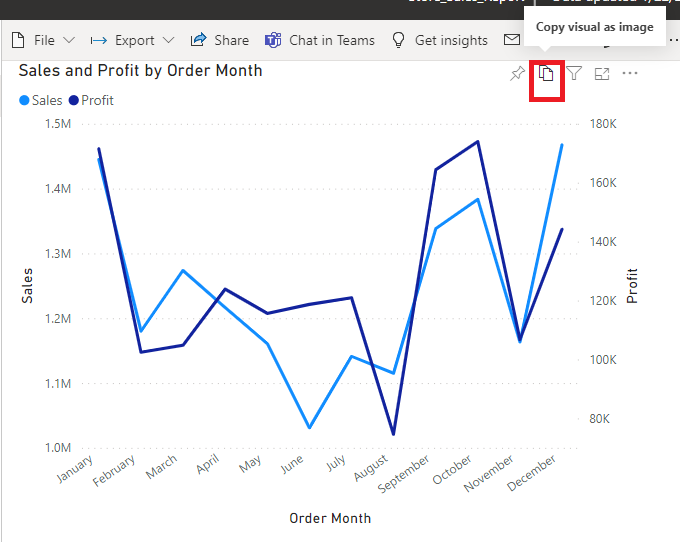The width and height of the screenshot is (680, 542).
Task: Click the dark blue Profit legend dot
Action: [x=74, y=101]
